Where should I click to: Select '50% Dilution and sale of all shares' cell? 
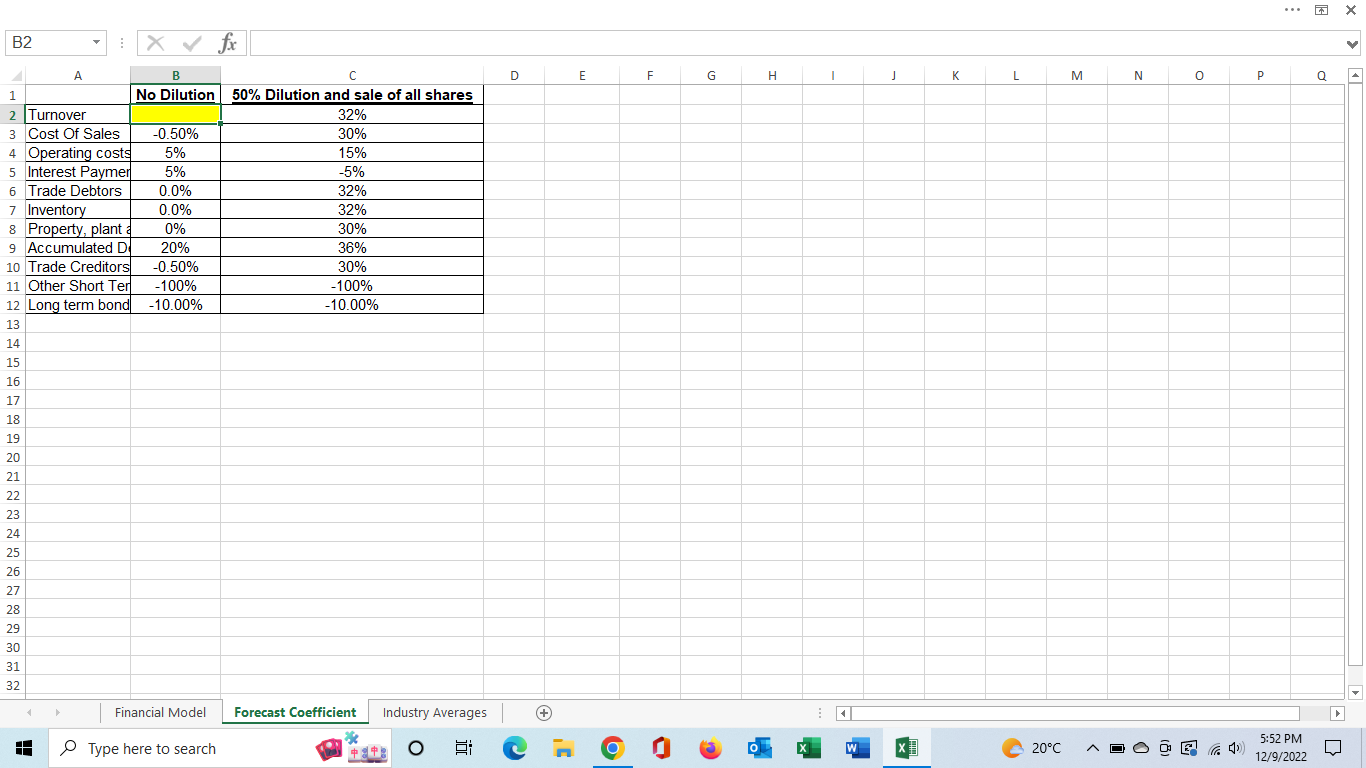tap(352, 95)
